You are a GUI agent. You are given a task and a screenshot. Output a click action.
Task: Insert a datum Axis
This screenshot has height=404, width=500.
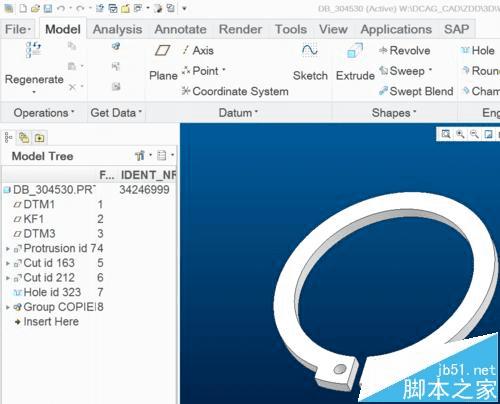198,51
